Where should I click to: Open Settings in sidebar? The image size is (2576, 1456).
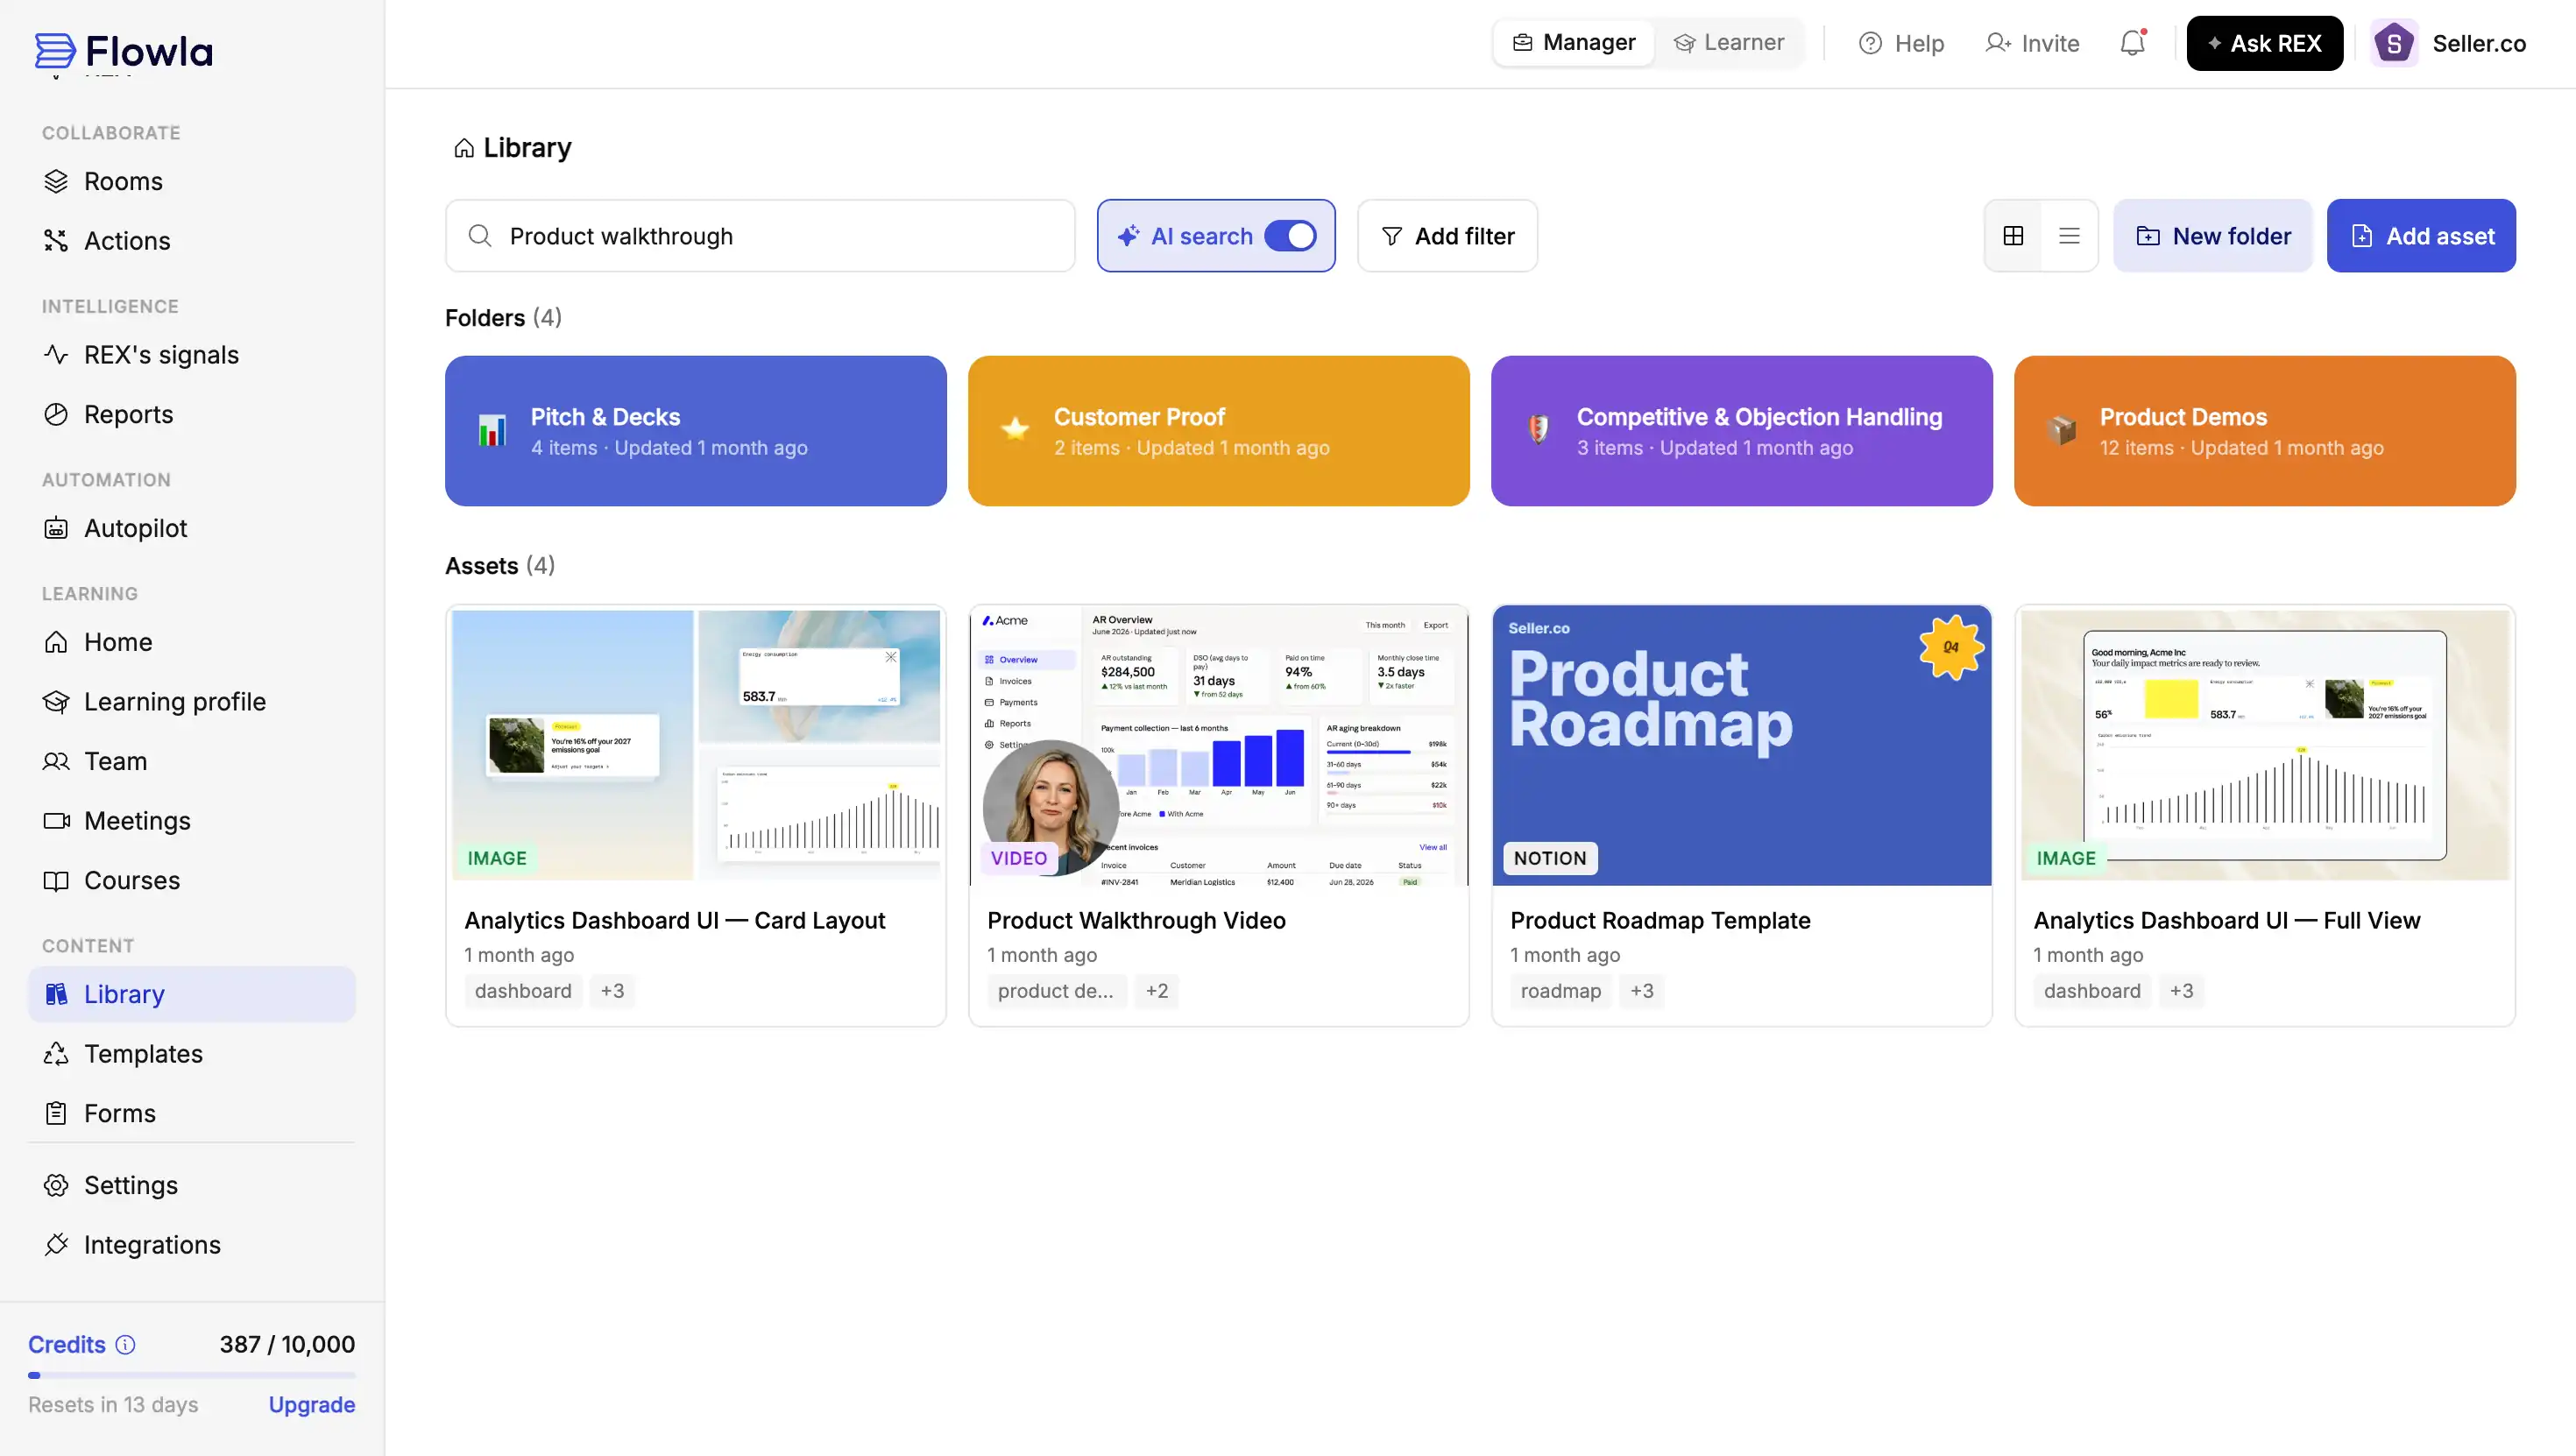point(192,1185)
